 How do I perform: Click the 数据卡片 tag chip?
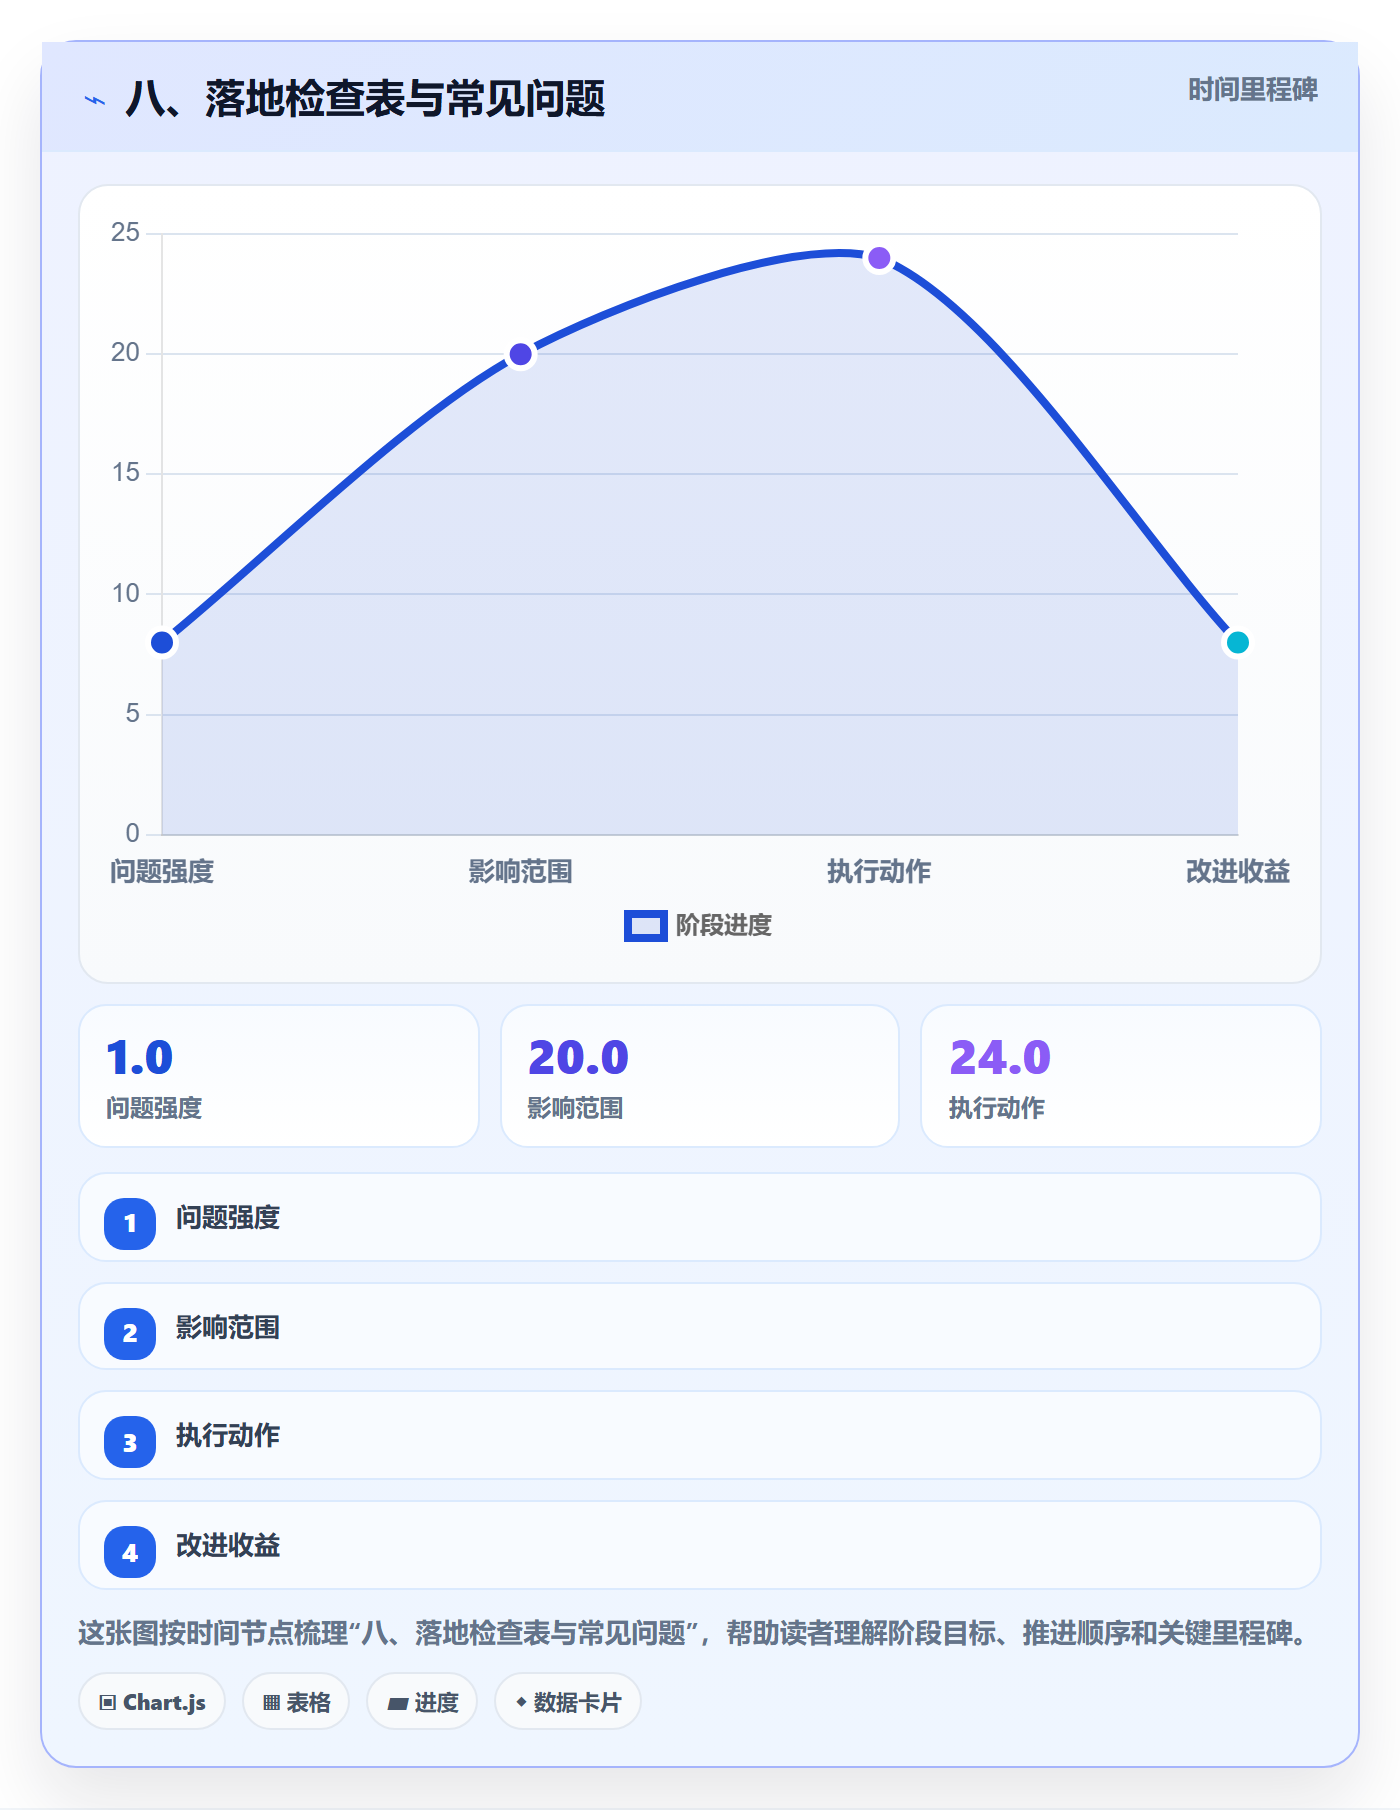pos(568,1701)
